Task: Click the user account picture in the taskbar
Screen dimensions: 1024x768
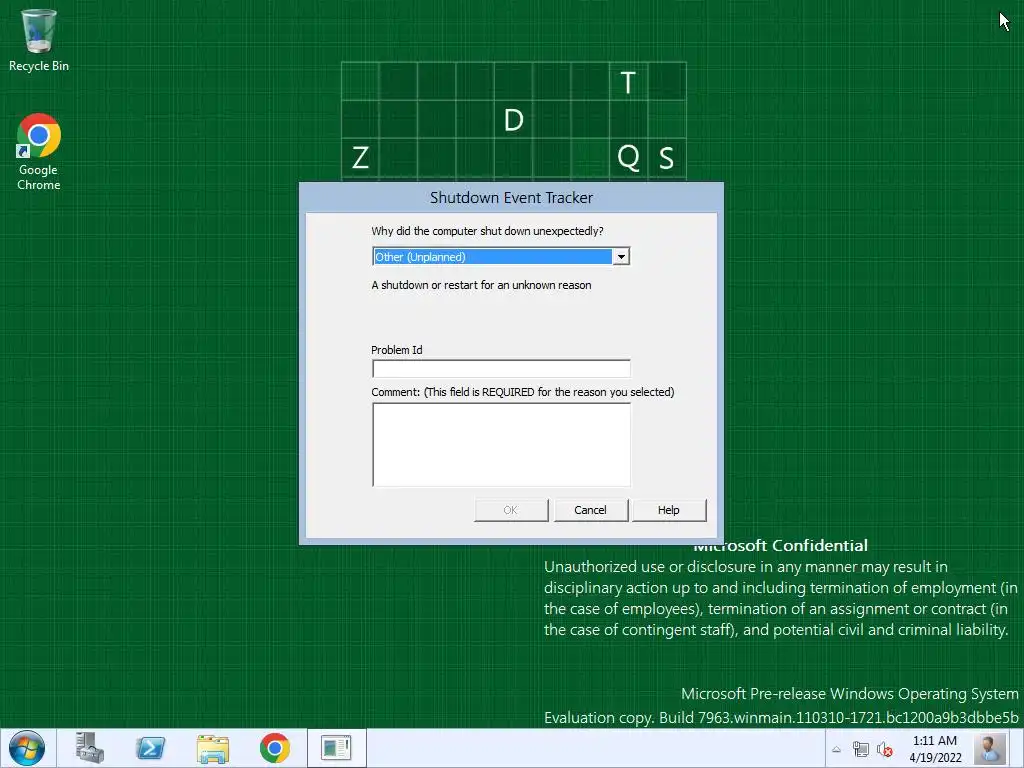Action: point(990,749)
